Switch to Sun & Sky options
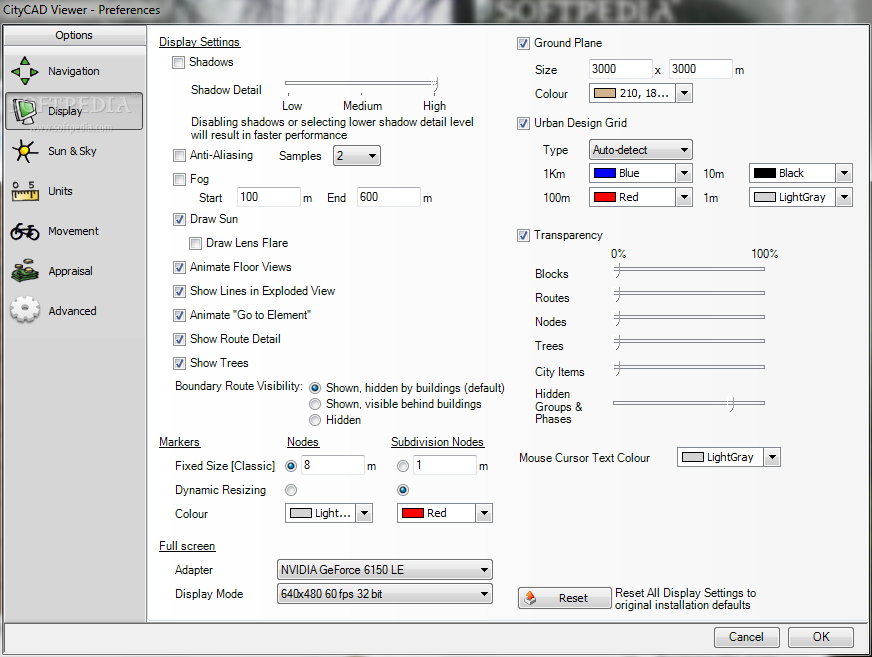872x657 pixels. (72, 151)
